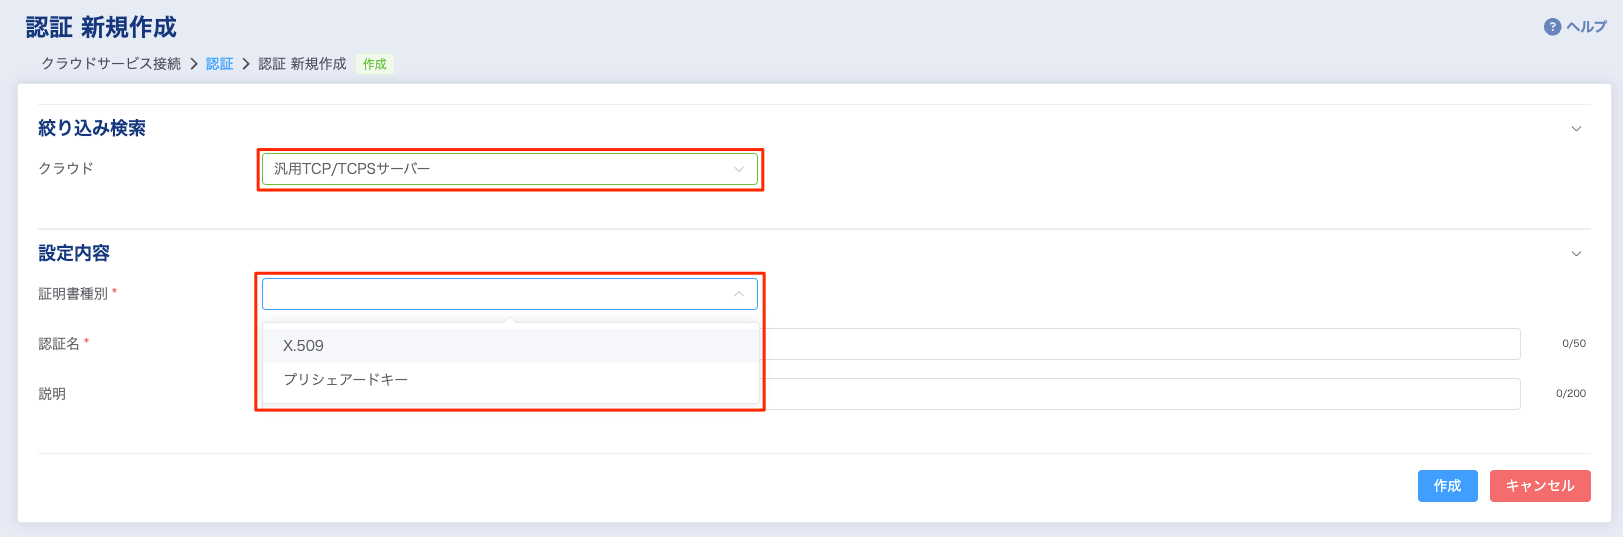
Task: Click the 証明書種別 dropdown field
Action: pos(500,294)
